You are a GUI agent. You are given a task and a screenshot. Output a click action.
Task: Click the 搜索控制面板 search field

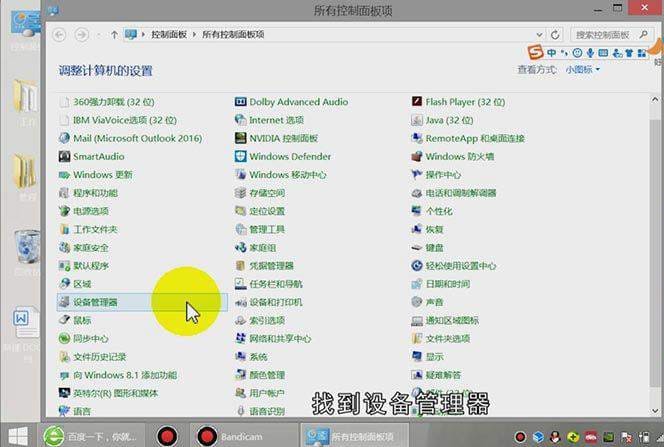[x=610, y=35]
